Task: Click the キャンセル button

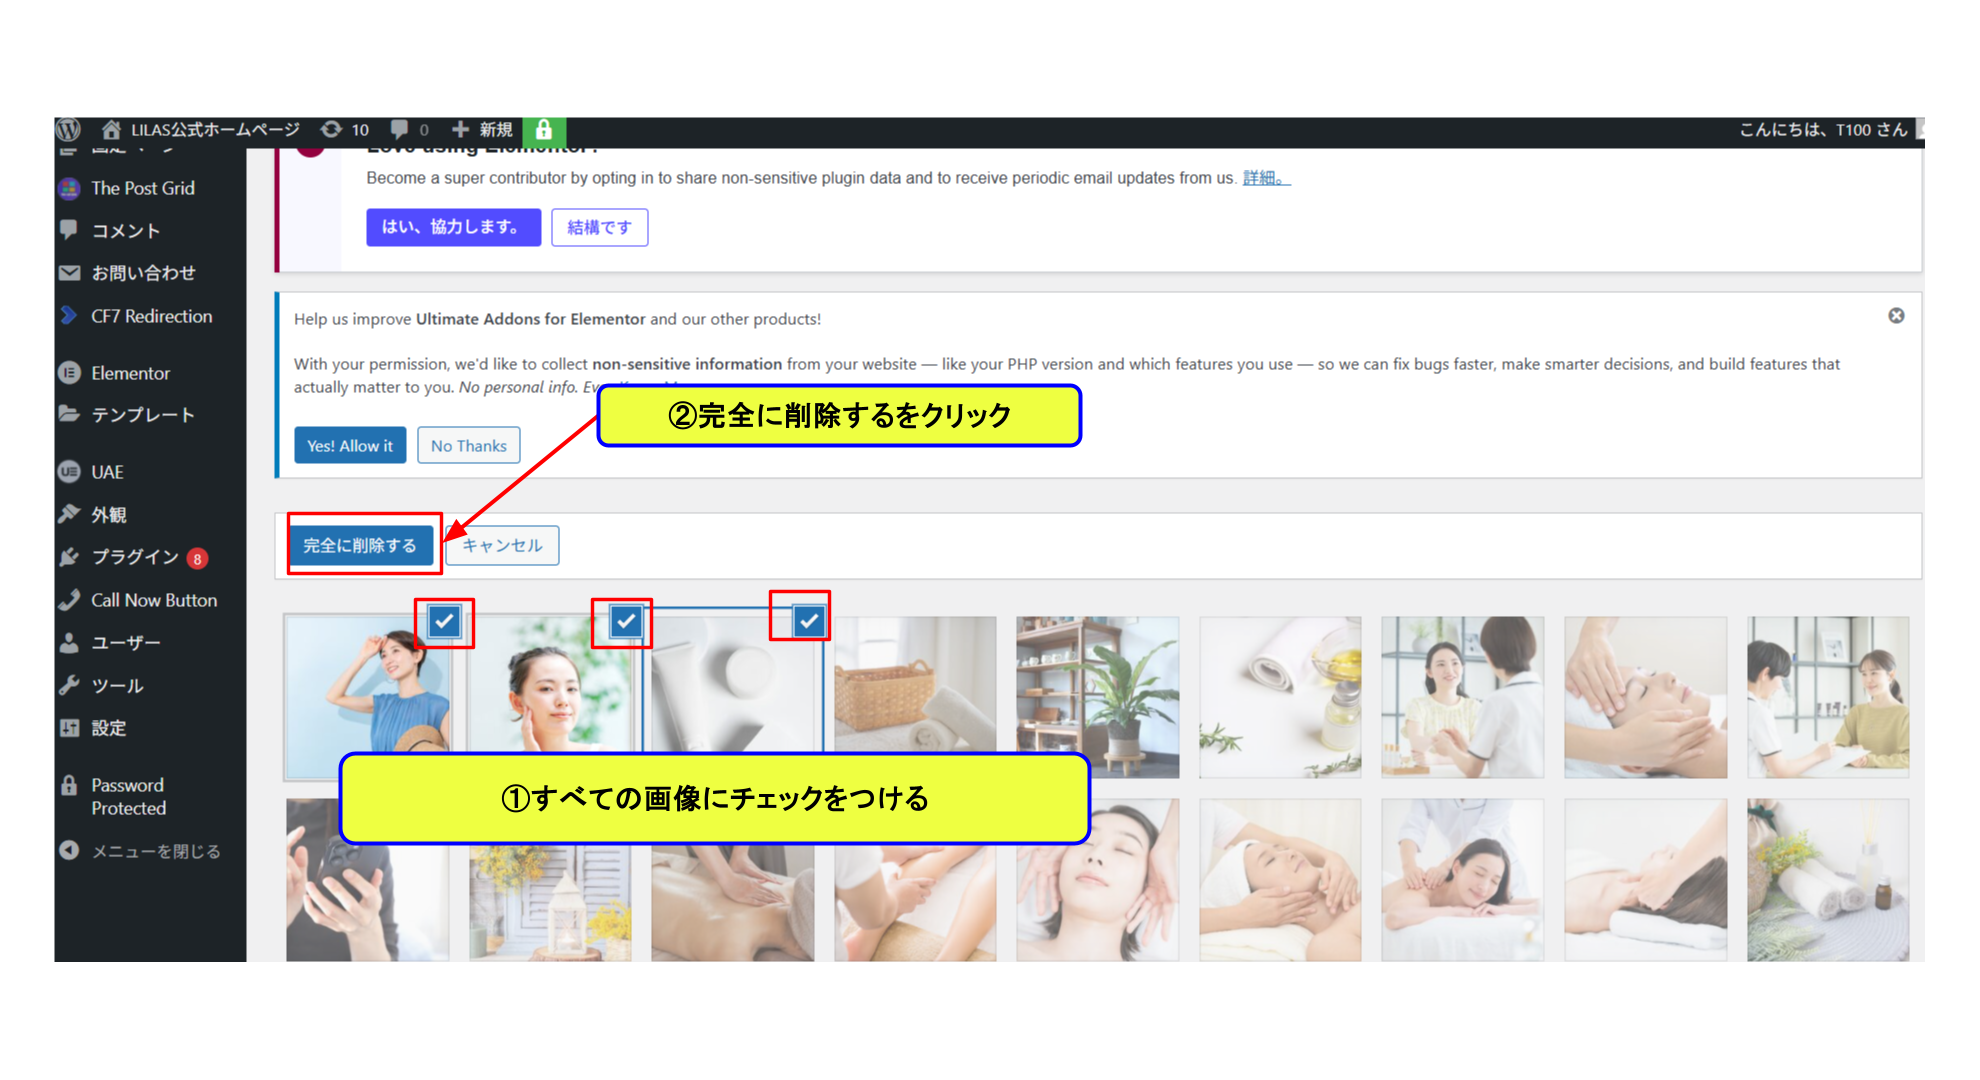Action: (x=502, y=545)
